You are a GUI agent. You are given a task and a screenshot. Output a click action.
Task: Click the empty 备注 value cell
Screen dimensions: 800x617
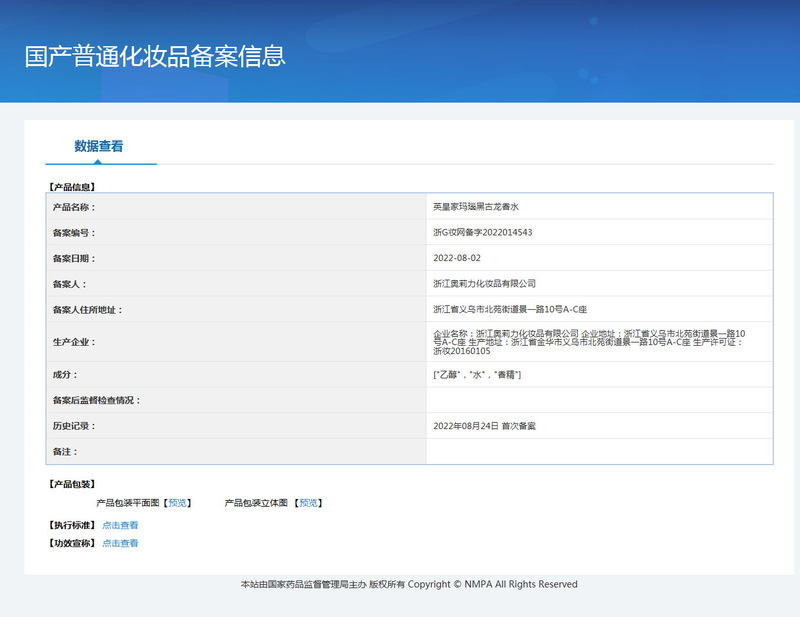[x=598, y=452]
